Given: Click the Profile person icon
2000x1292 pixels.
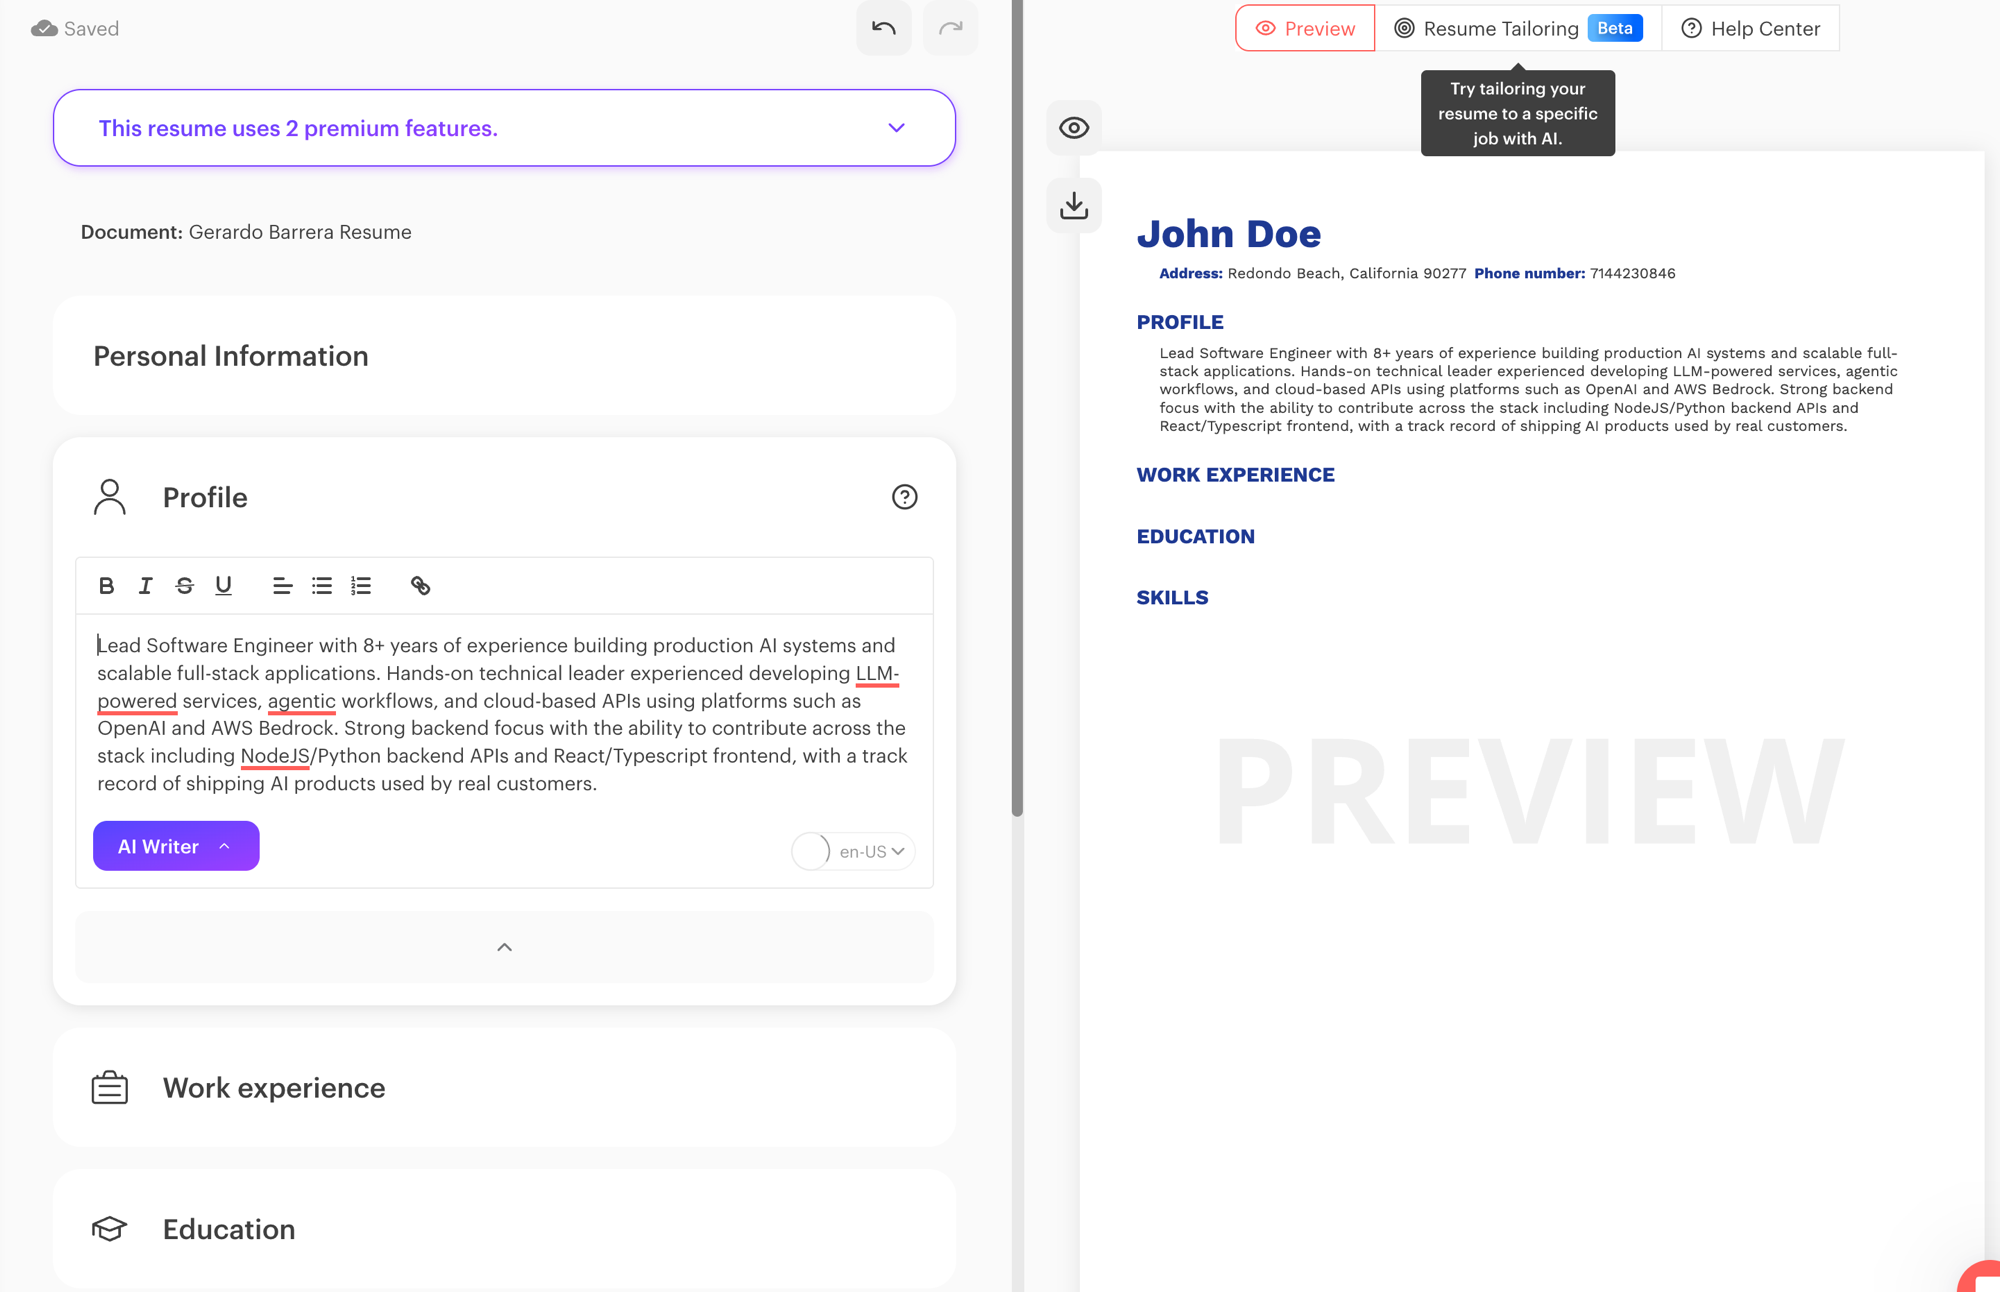Looking at the screenshot, I should pyautogui.click(x=110, y=497).
